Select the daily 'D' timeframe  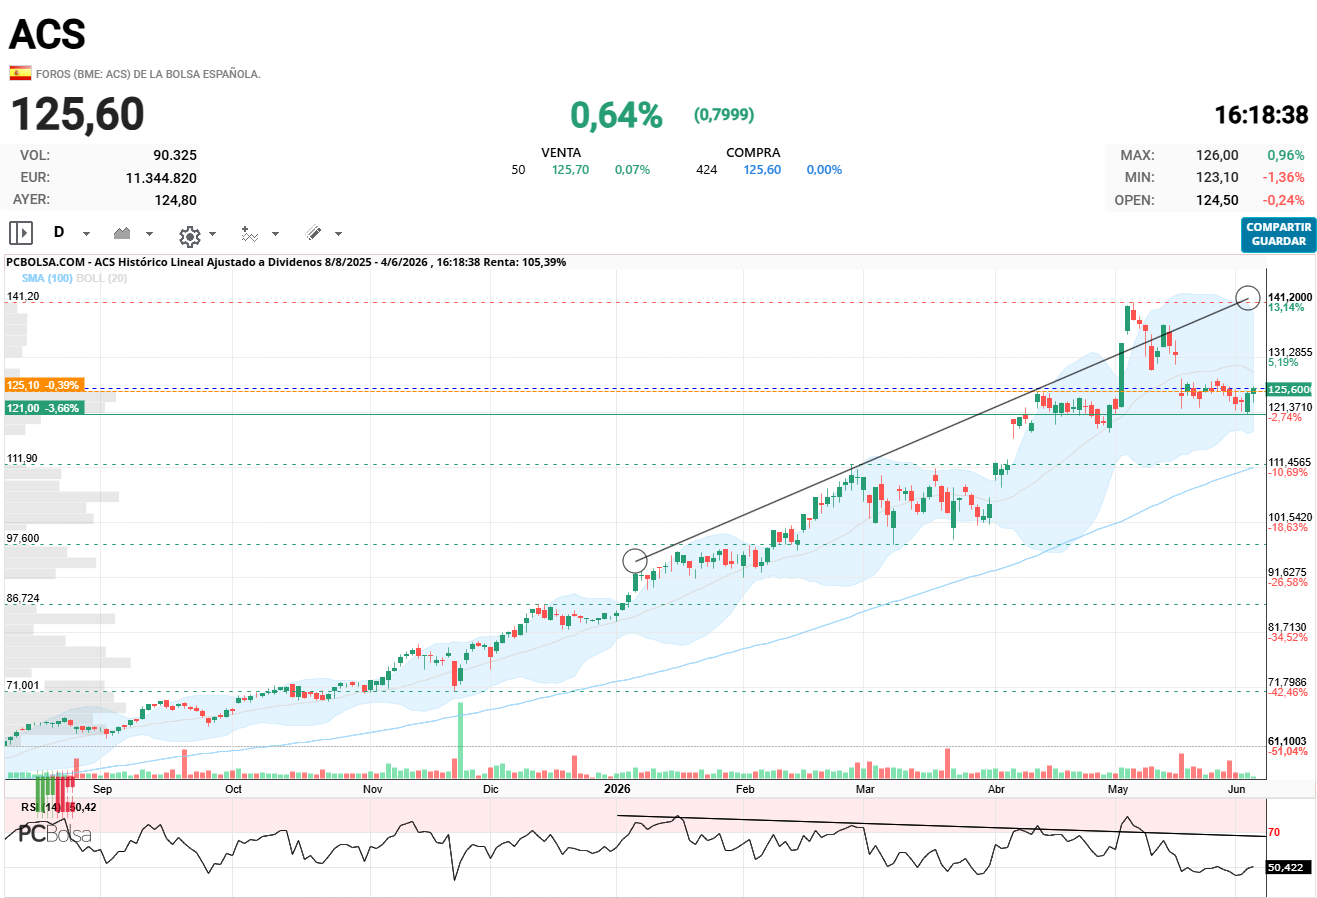point(59,232)
